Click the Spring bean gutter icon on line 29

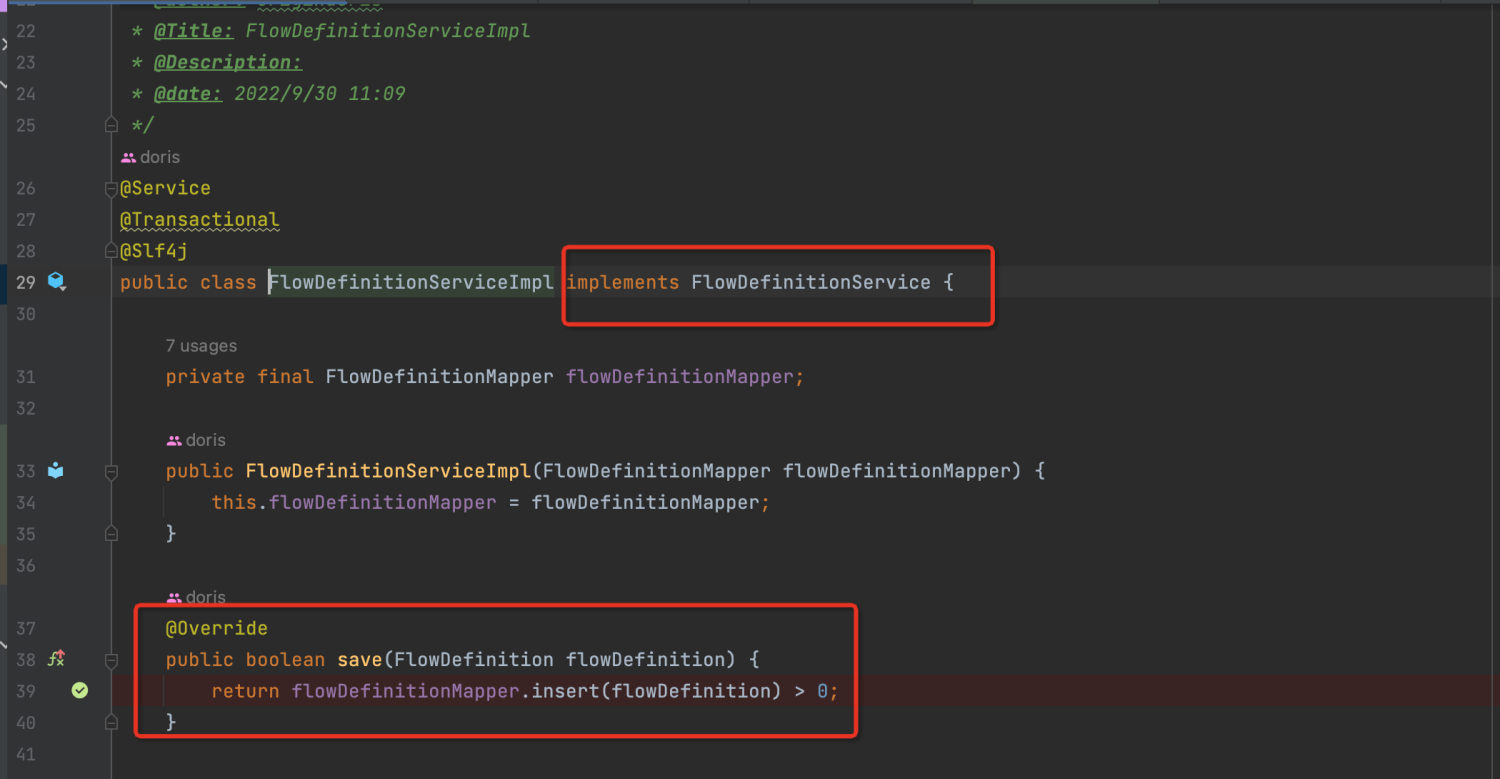click(x=57, y=282)
